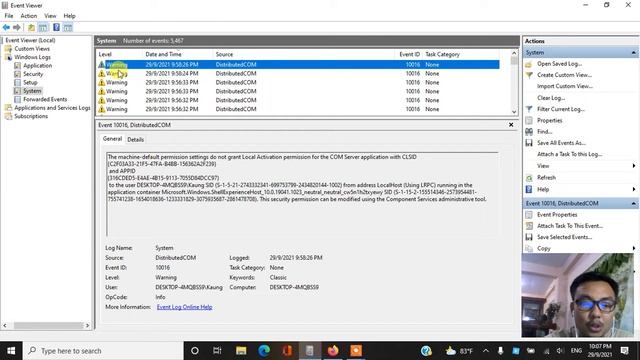Click scroll left arrow of tree pane
This screenshot has width=640, height=360.
click(x=5, y=325)
